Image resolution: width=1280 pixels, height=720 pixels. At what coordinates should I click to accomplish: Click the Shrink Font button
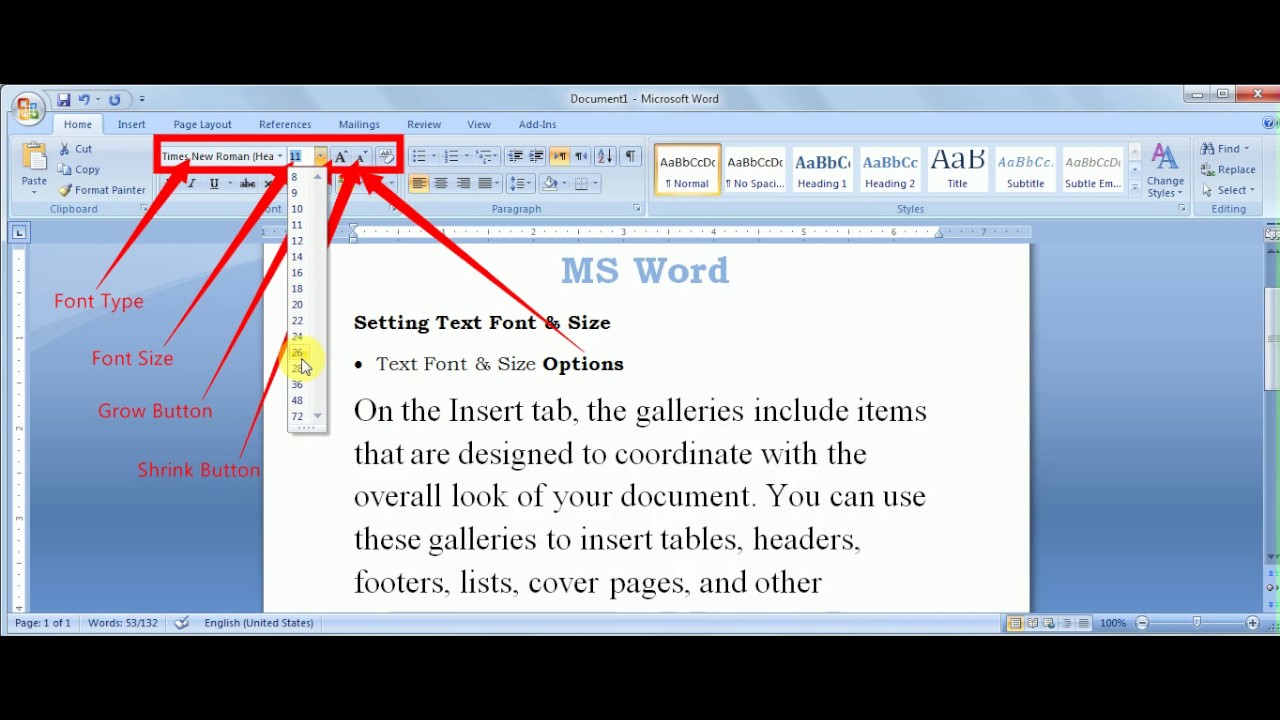tap(362, 156)
